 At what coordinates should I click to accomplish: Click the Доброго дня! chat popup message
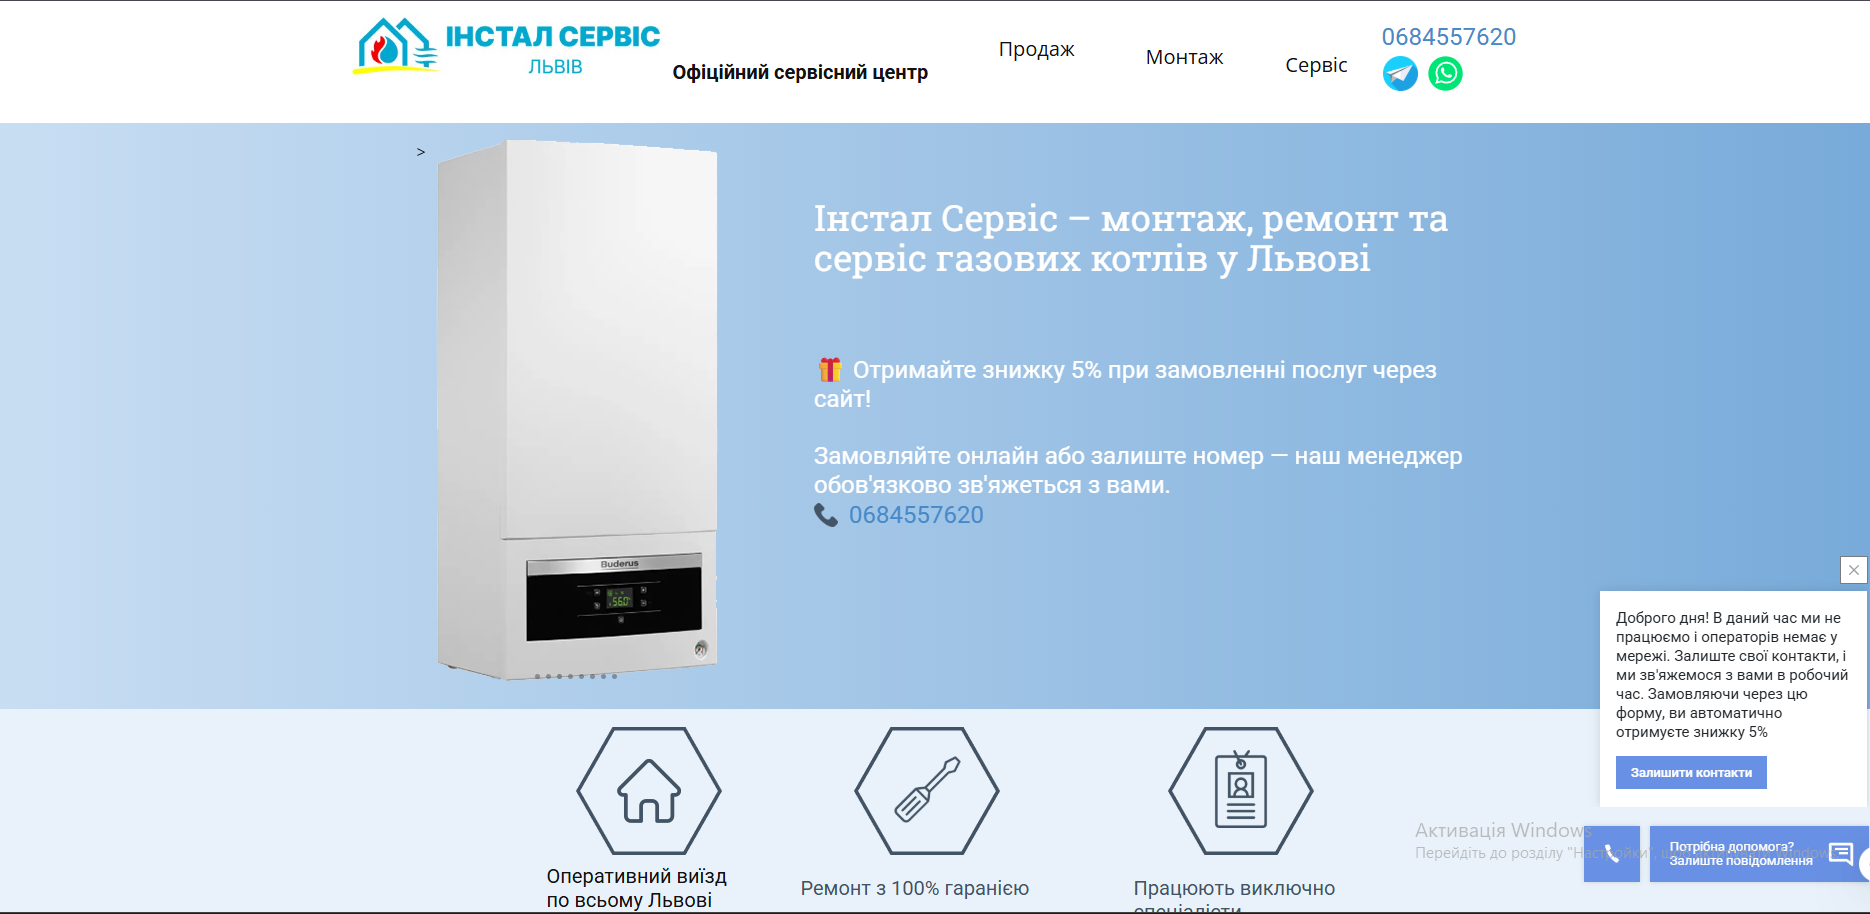coord(1732,675)
